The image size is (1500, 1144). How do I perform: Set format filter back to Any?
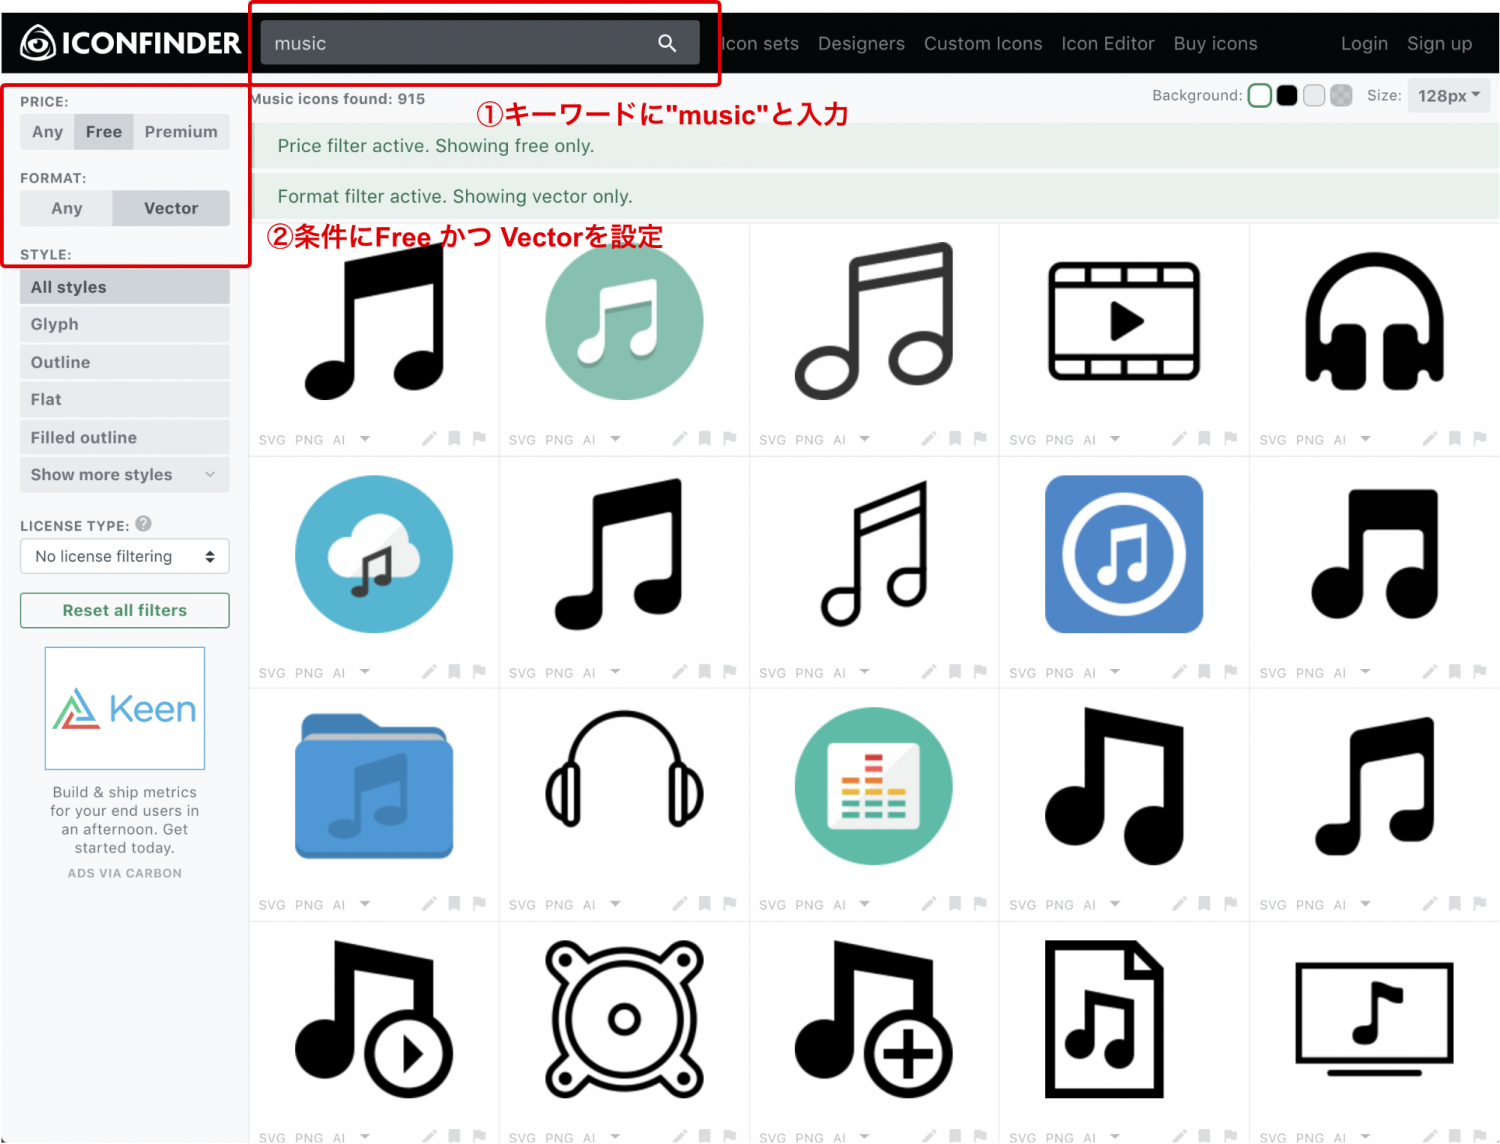pos(66,208)
